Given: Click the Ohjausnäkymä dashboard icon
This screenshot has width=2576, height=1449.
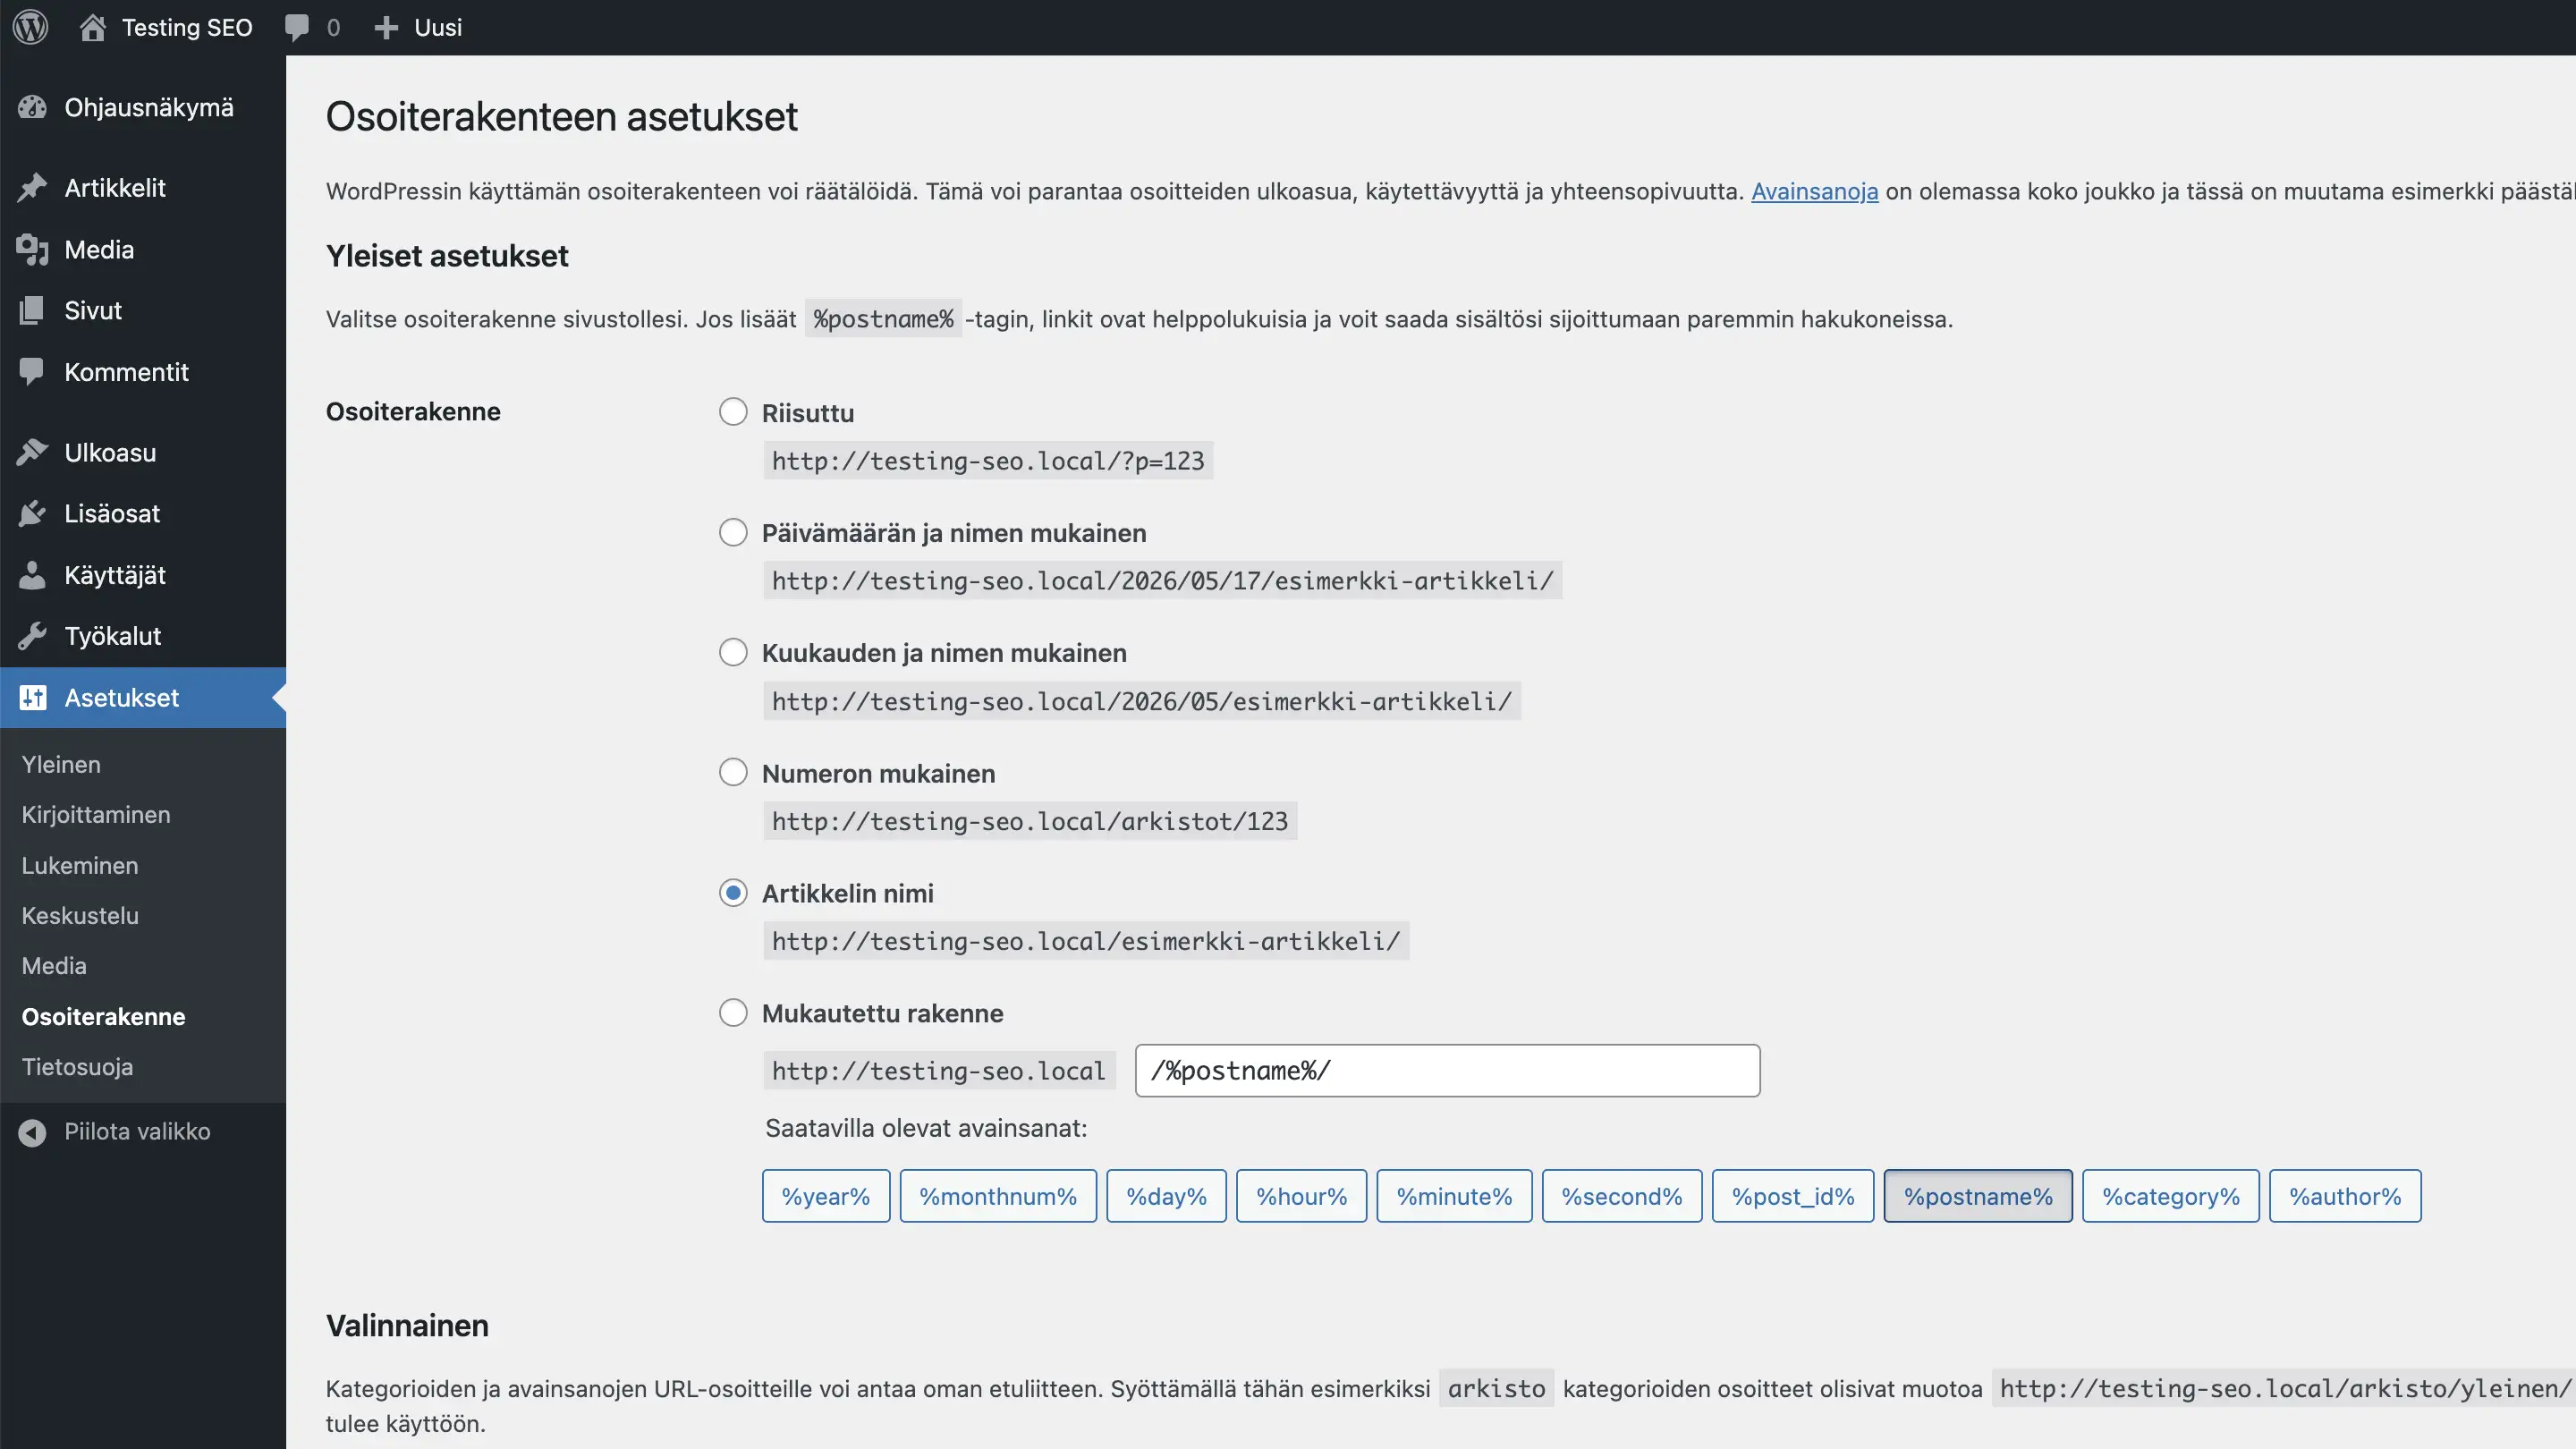Looking at the screenshot, I should click(x=32, y=107).
